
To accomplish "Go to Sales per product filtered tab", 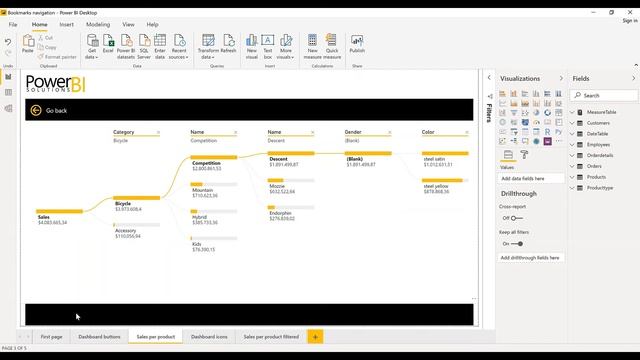I will (x=271, y=337).
